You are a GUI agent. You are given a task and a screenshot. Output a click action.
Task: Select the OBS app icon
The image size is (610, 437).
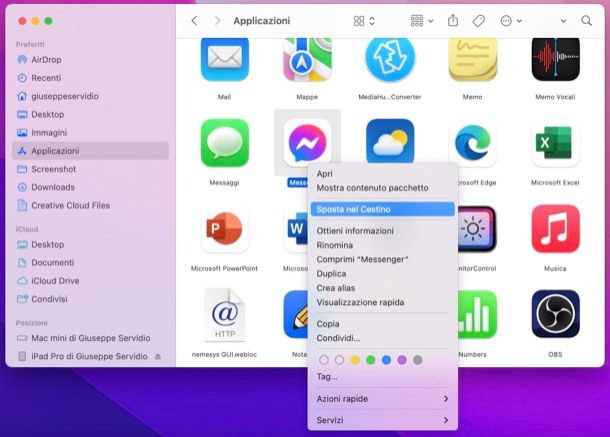[x=556, y=314]
